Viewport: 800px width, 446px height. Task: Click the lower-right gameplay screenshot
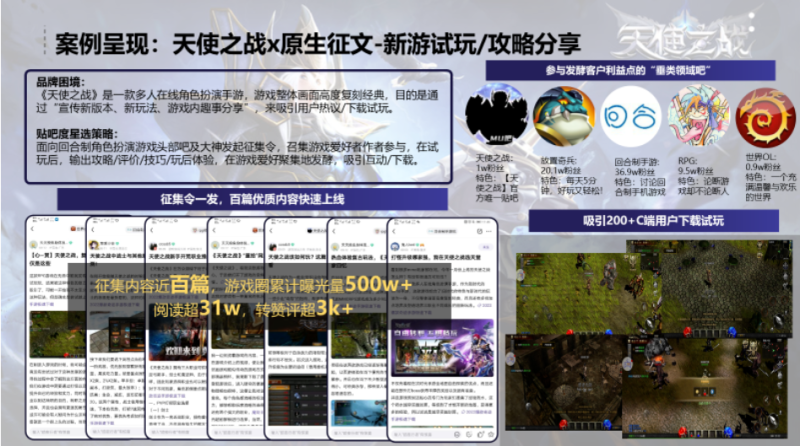[x=707, y=387]
